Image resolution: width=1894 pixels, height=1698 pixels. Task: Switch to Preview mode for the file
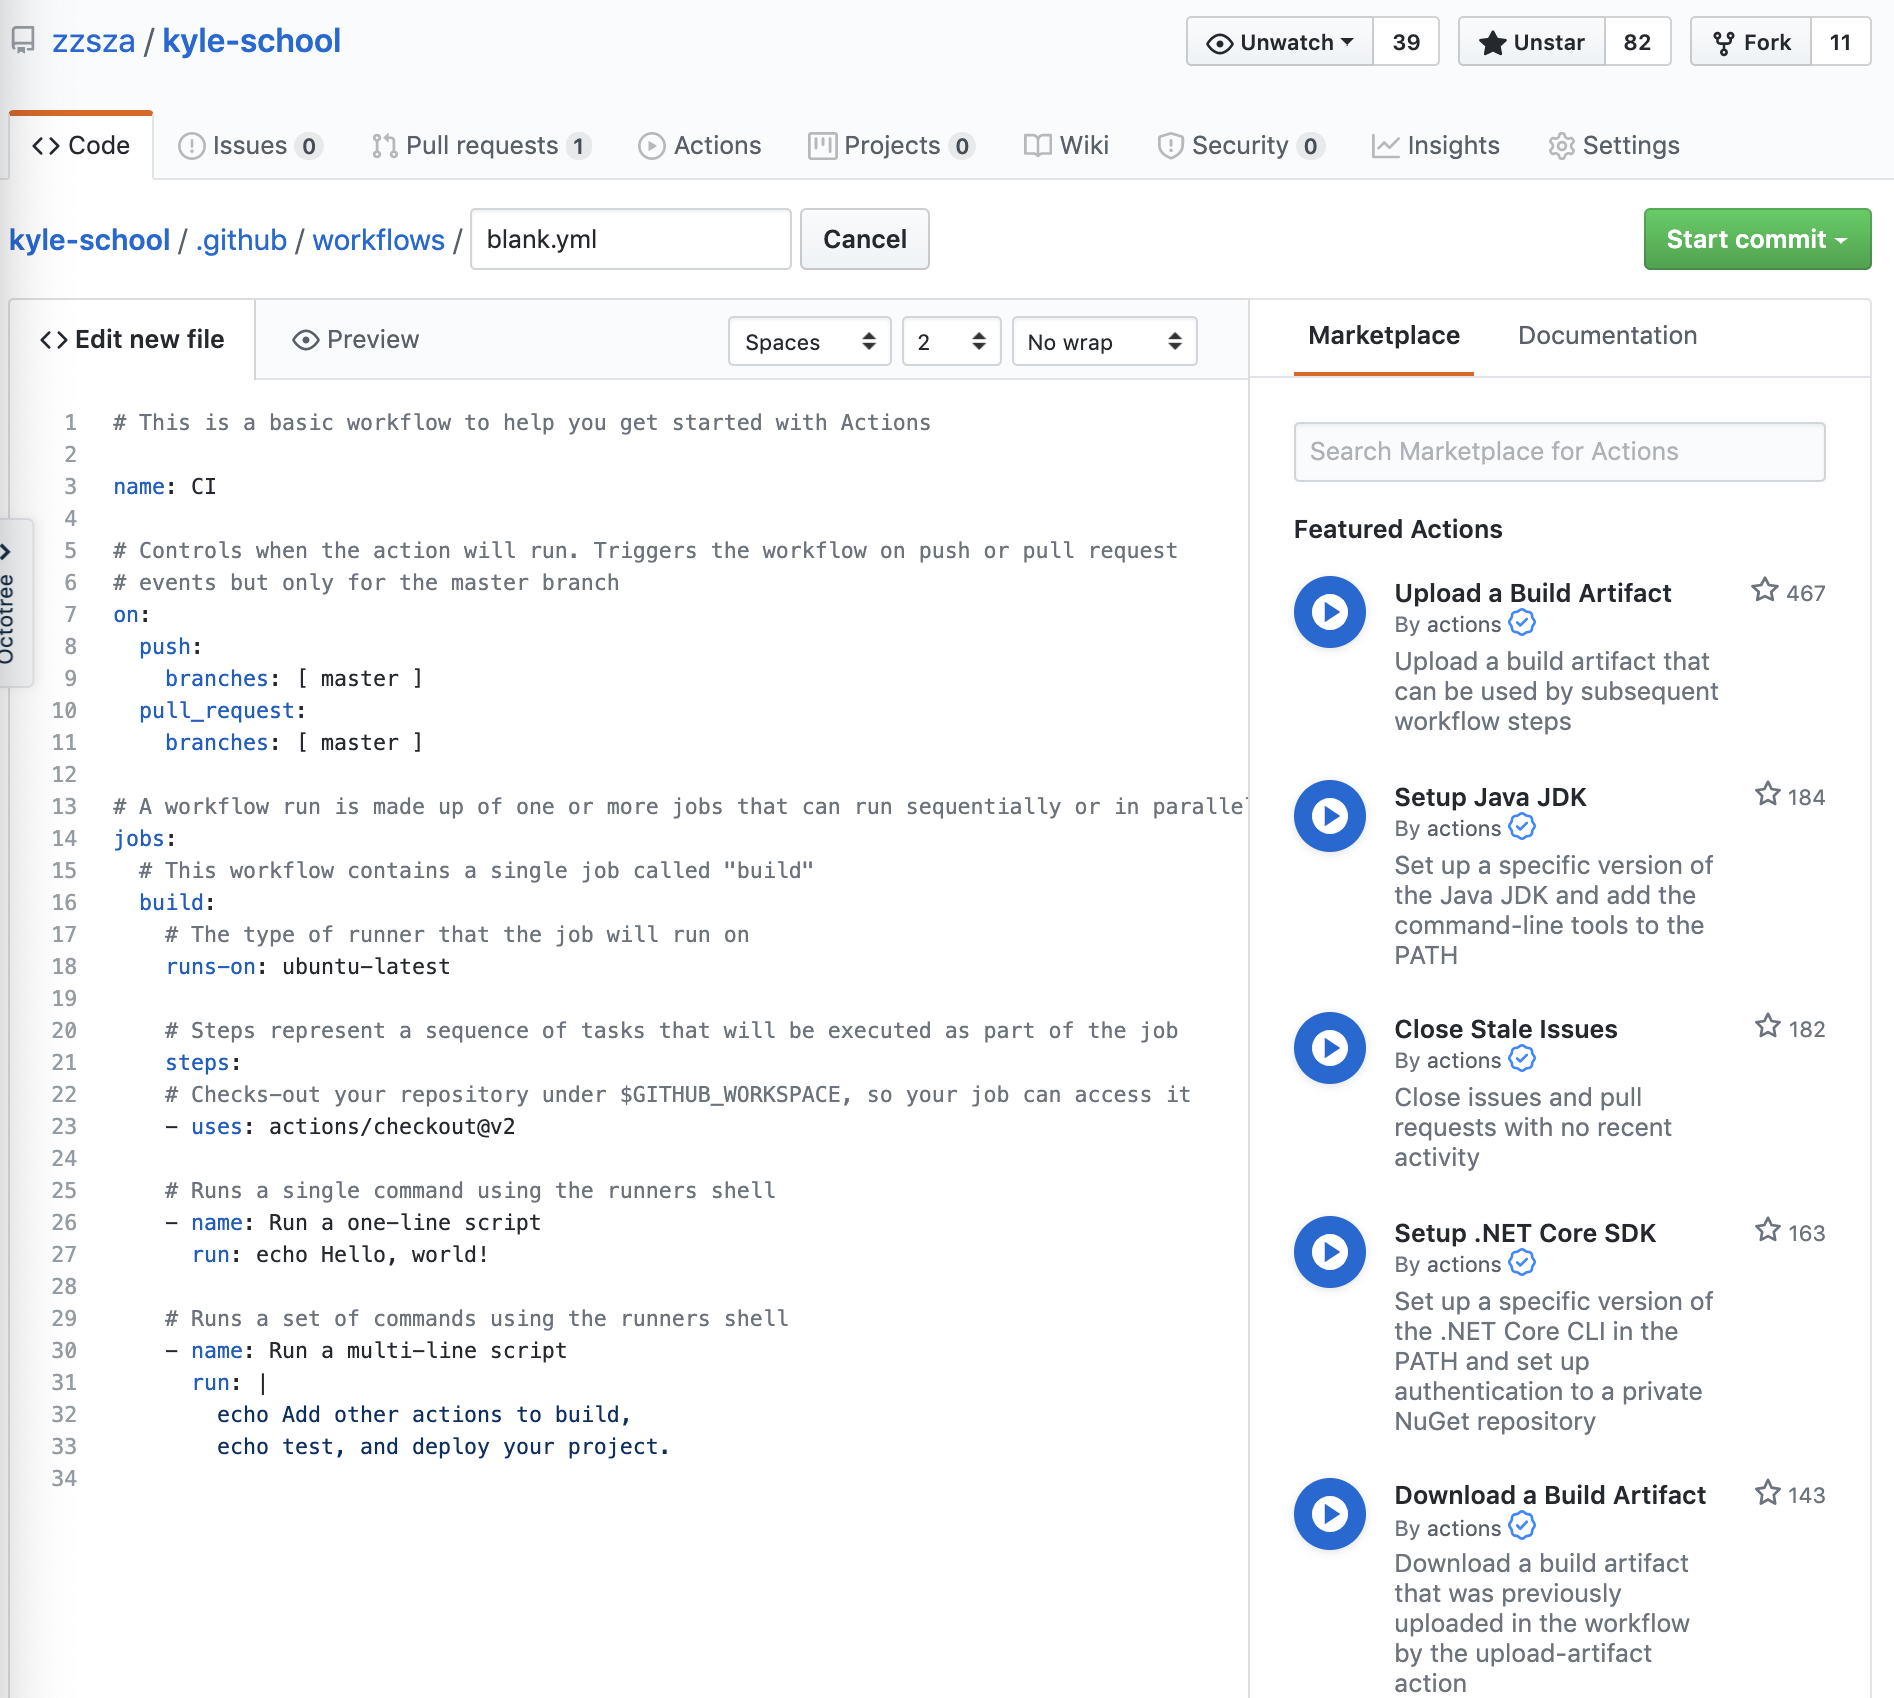click(356, 340)
